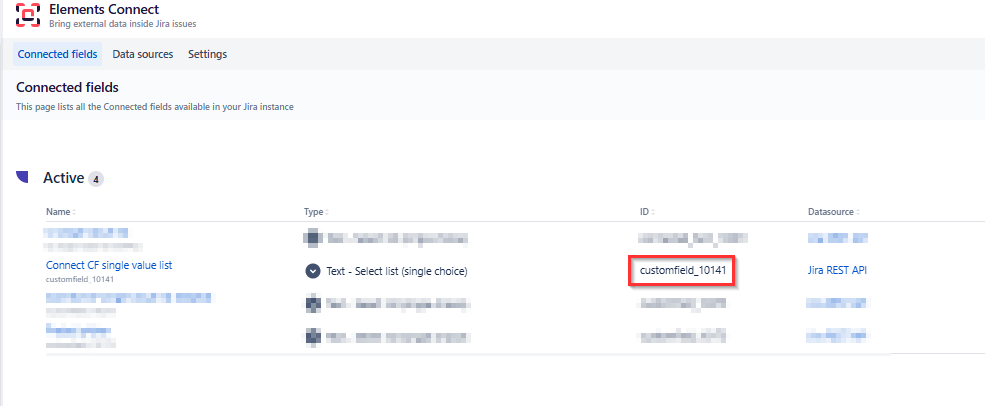Collapse the Active fields section heading
This screenshot has width=985, height=406.
point(62,178)
